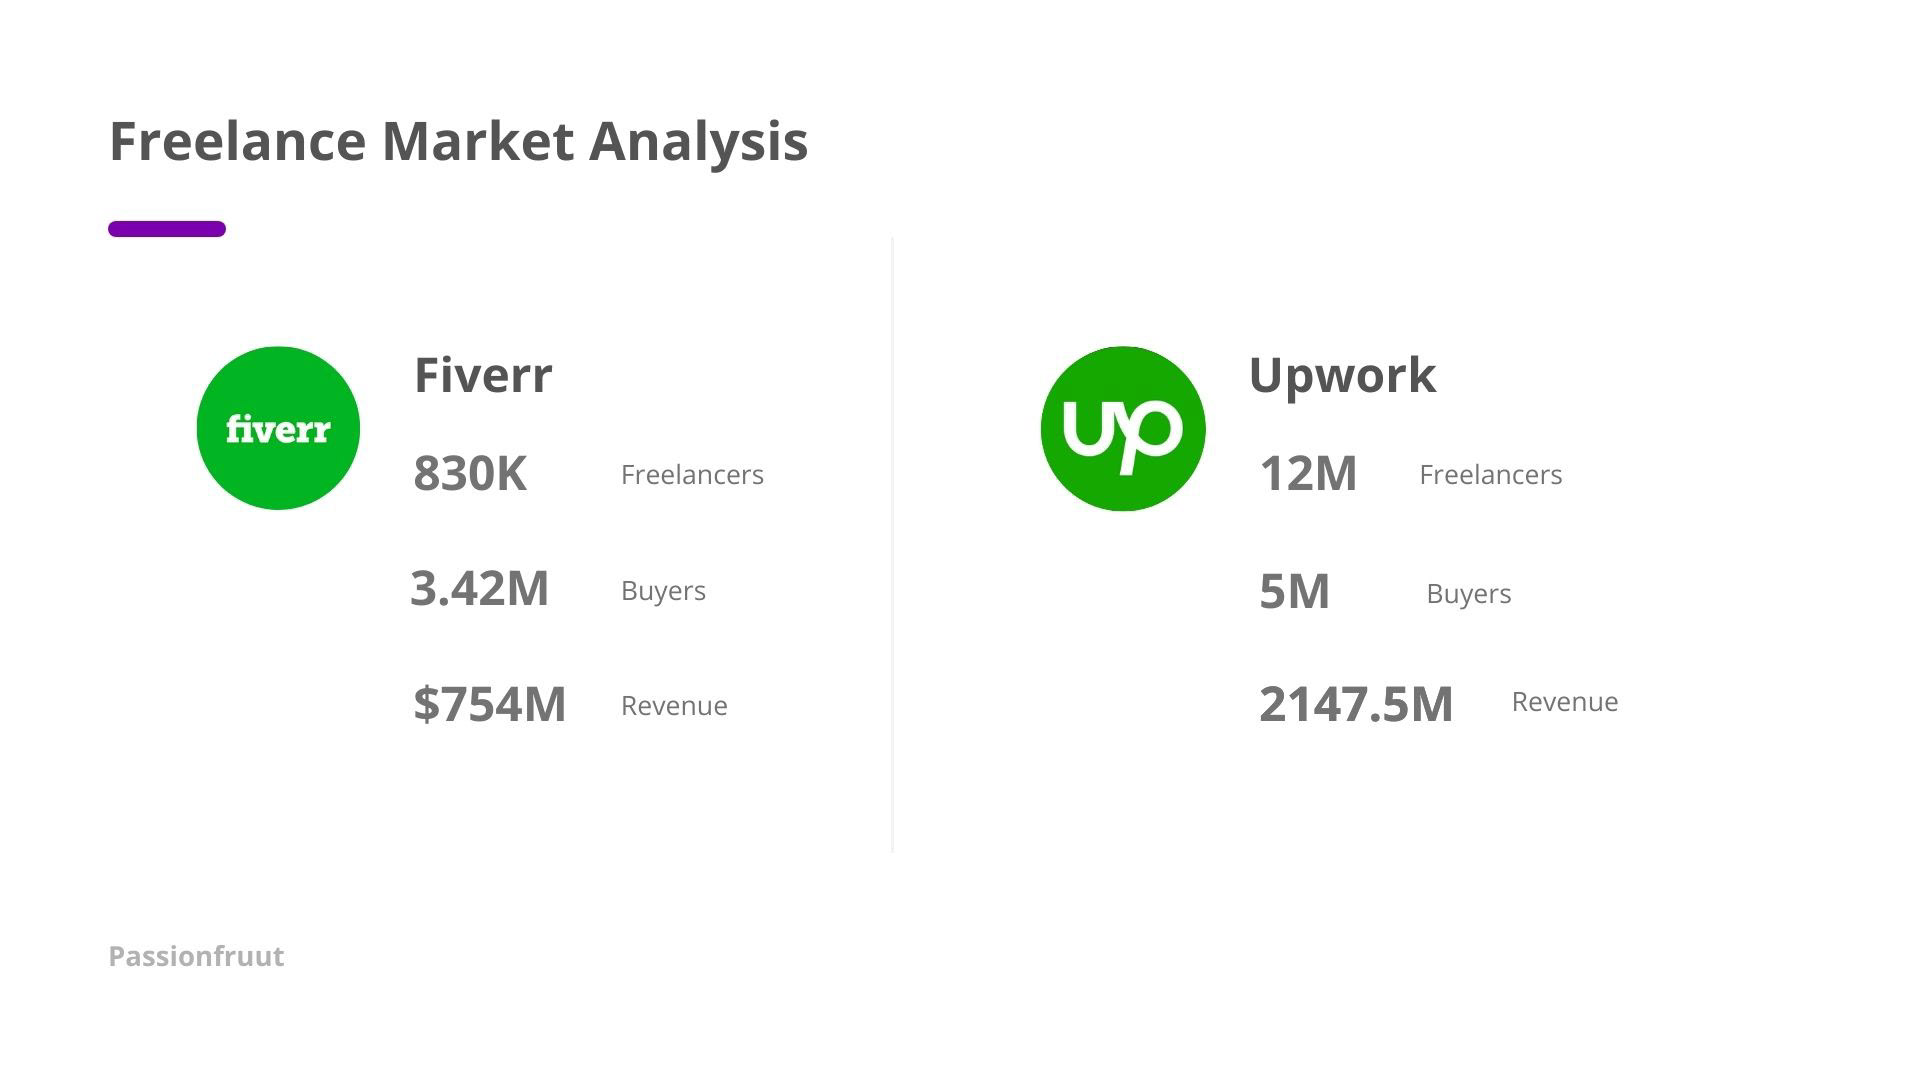The height and width of the screenshot is (1080, 1920).
Task: Select the $754M revenue figure
Action: coord(490,704)
